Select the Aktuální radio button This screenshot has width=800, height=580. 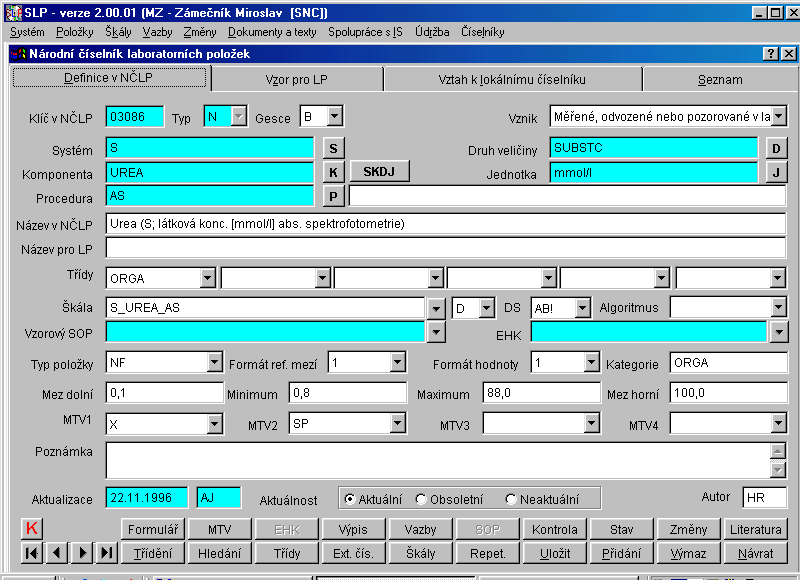click(x=348, y=499)
